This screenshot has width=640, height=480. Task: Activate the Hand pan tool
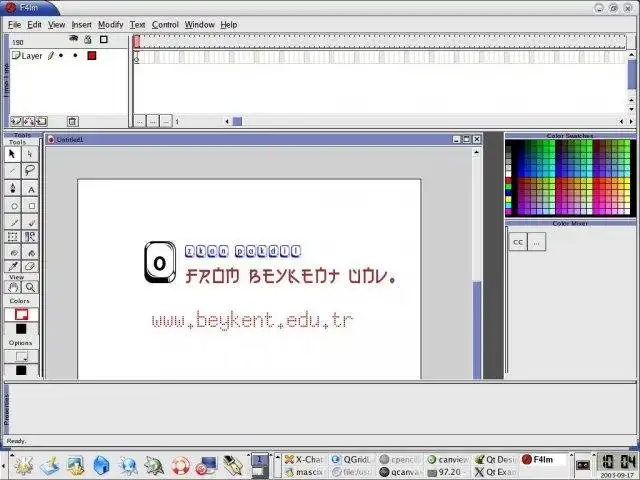coord(12,287)
